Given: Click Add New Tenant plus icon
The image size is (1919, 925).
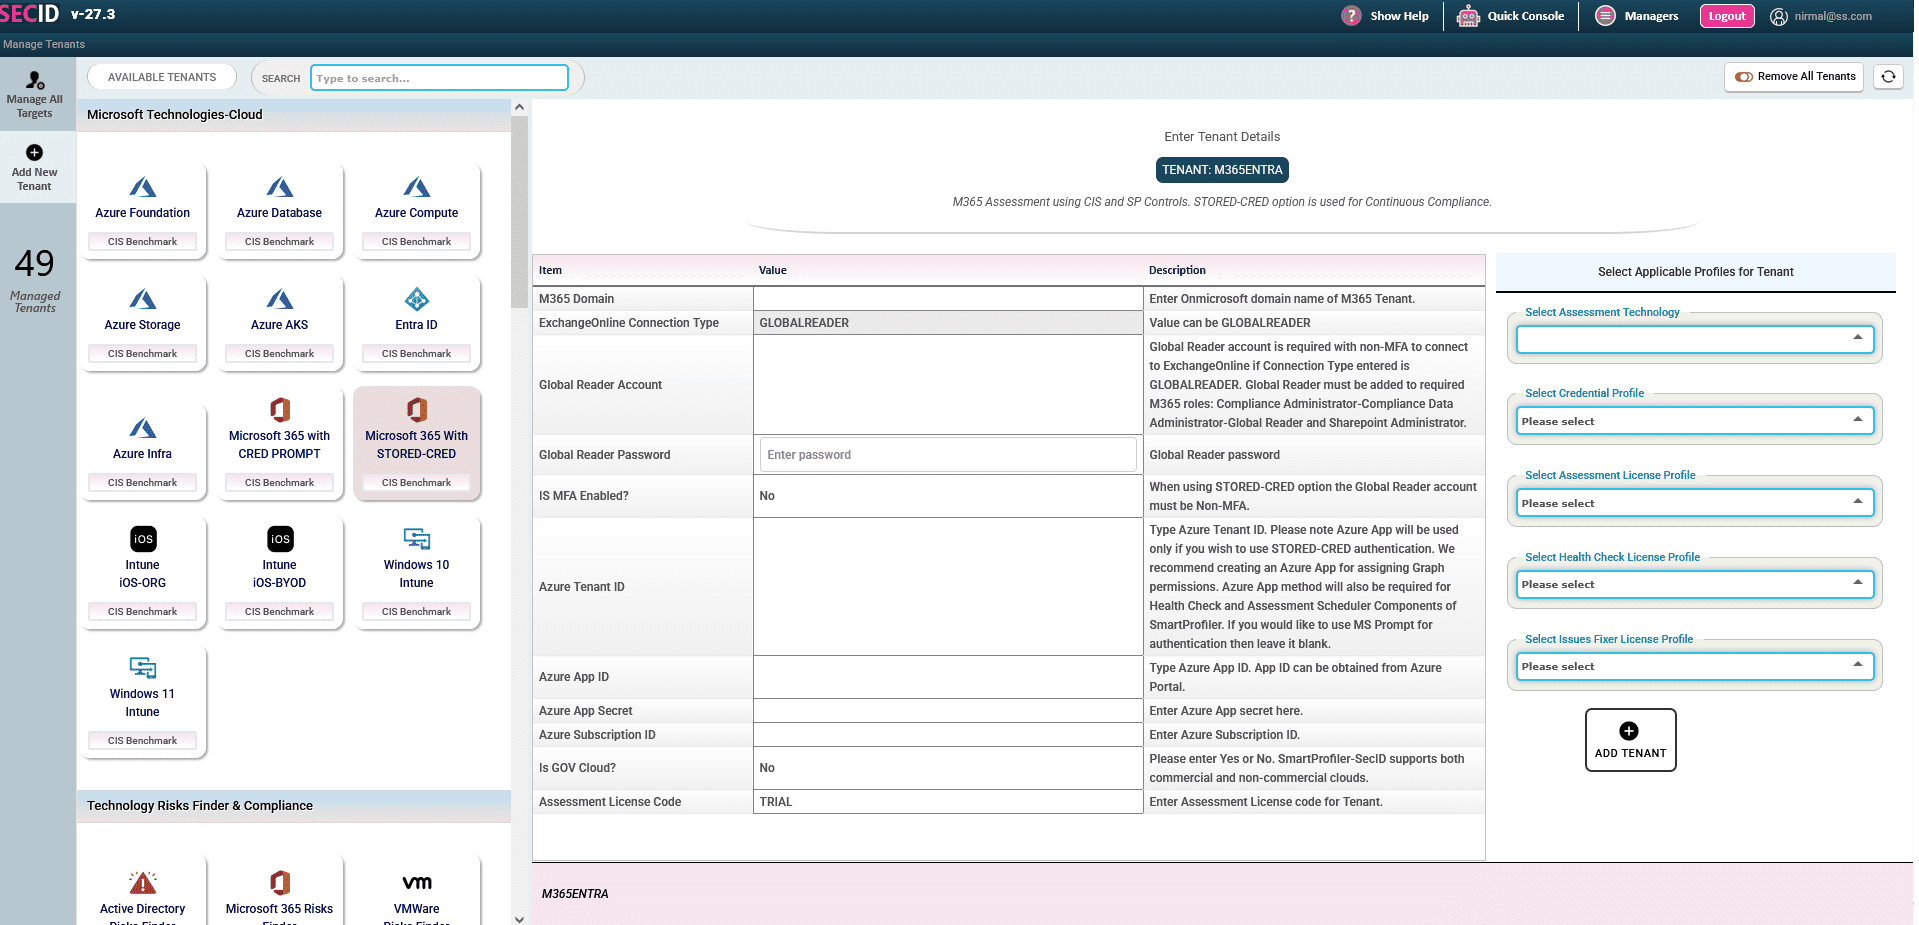Looking at the screenshot, I should pyautogui.click(x=34, y=152).
